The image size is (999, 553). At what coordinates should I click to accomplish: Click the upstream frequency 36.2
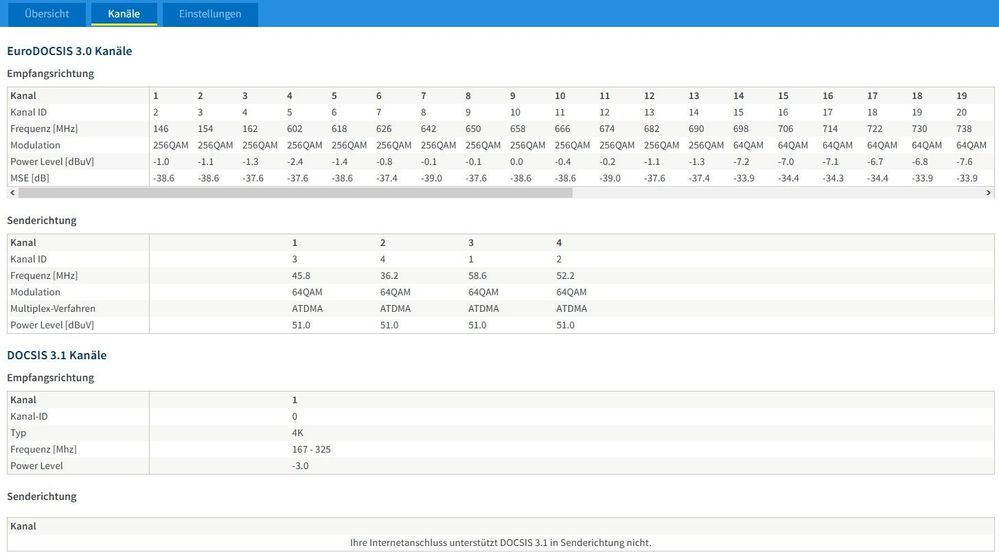[x=389, y=276]
